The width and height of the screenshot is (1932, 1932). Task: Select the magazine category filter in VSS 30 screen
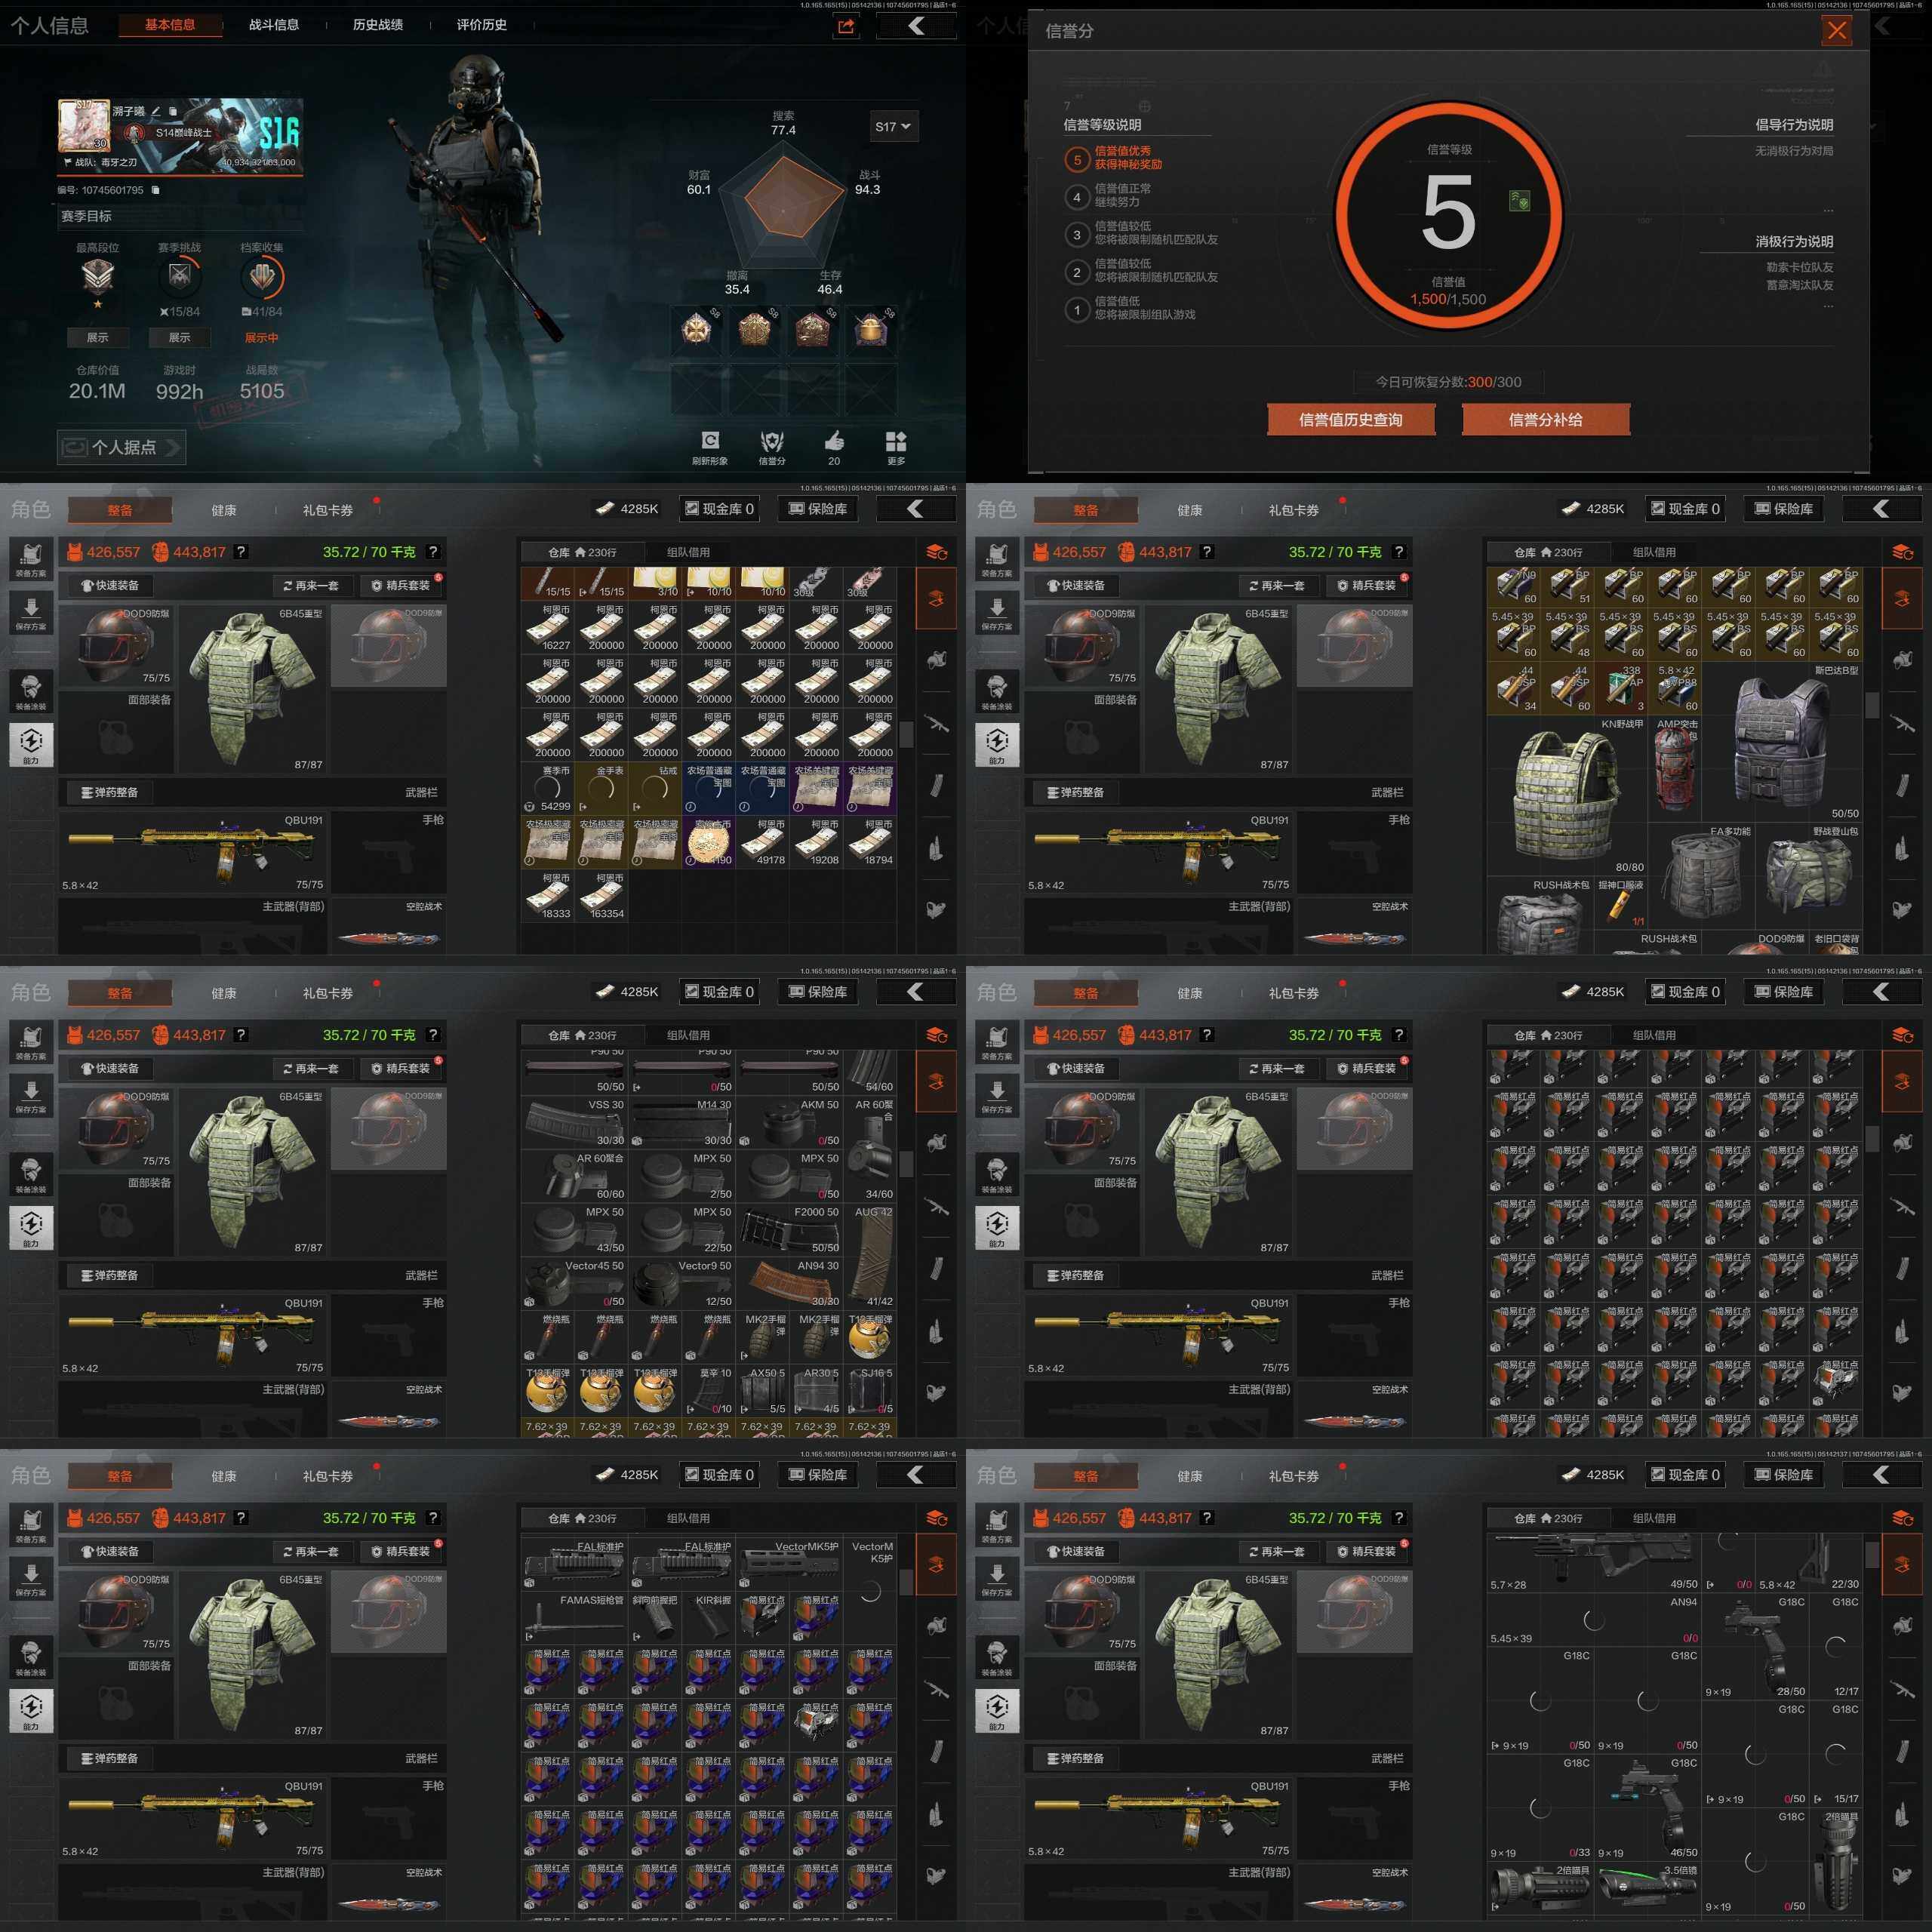pyautogui.click(x=936, y=1269)
